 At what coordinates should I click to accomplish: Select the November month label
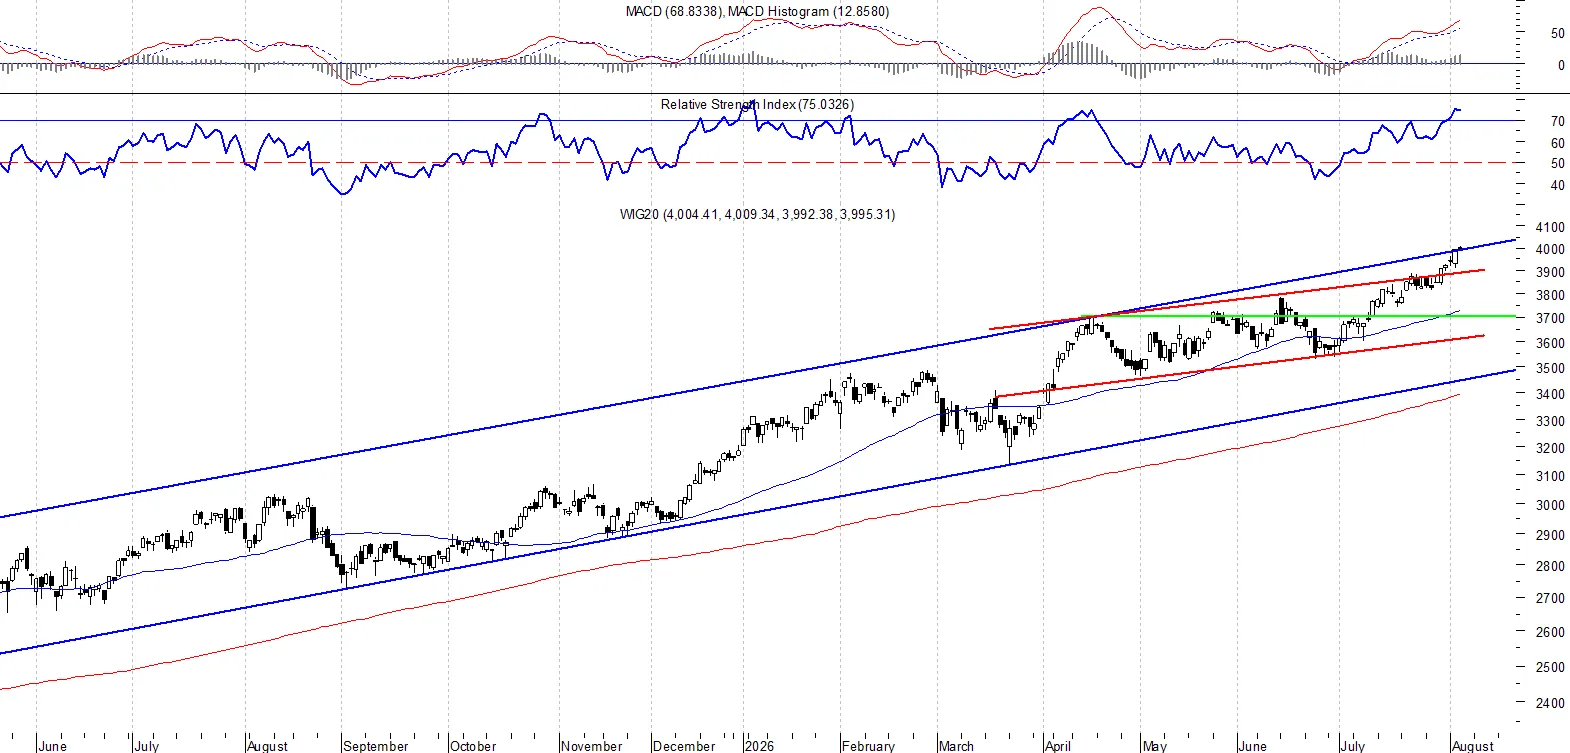pos(591,746)
